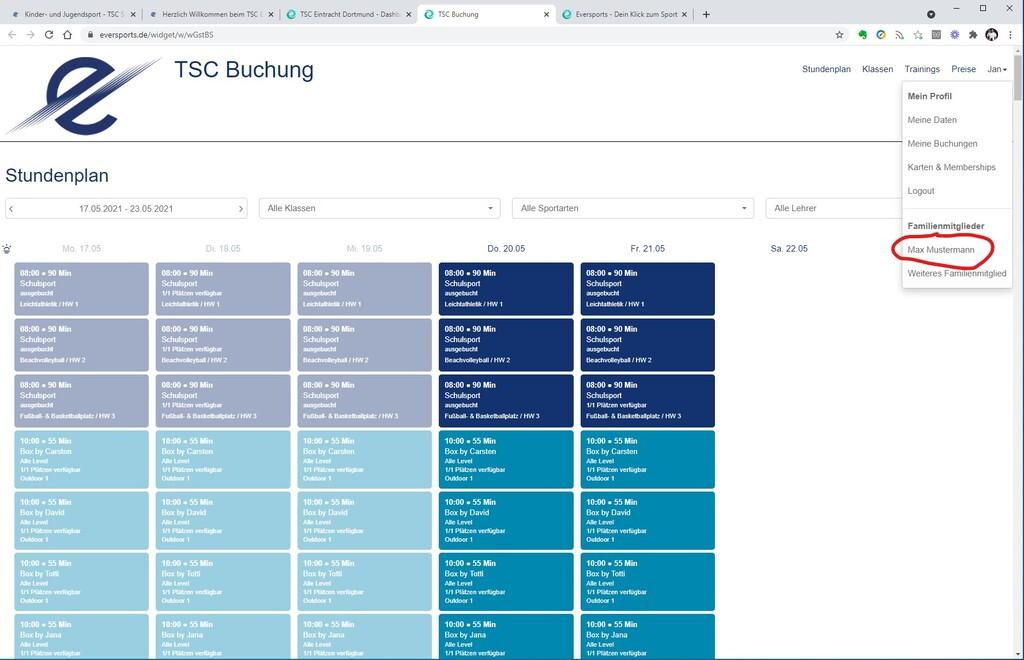Click Logout in the profile menu
Image resolution: width=1024 pixels, height=660 pixels.
pyautogui.click(x=921, y=191)
